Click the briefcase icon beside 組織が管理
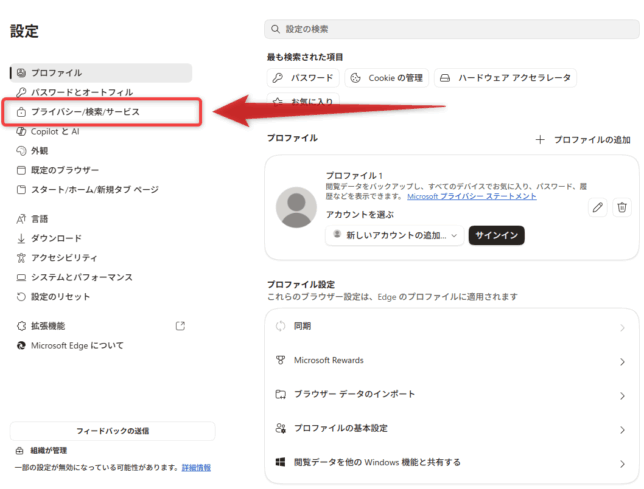The image size is (644, 489). [19, 451]
